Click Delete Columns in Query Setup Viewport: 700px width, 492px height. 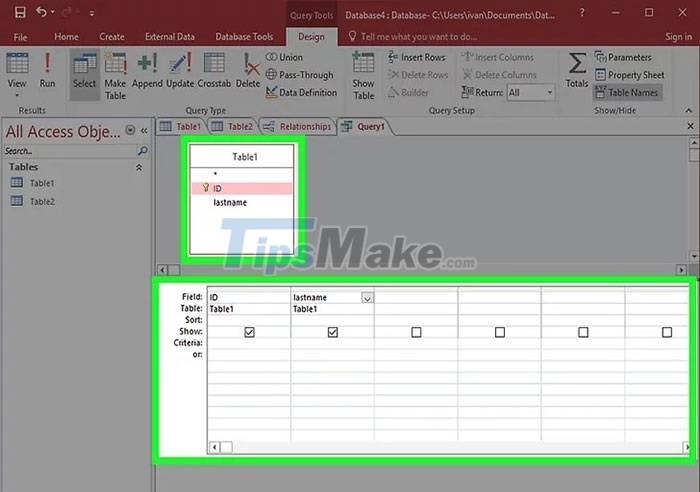click(499, 75)
